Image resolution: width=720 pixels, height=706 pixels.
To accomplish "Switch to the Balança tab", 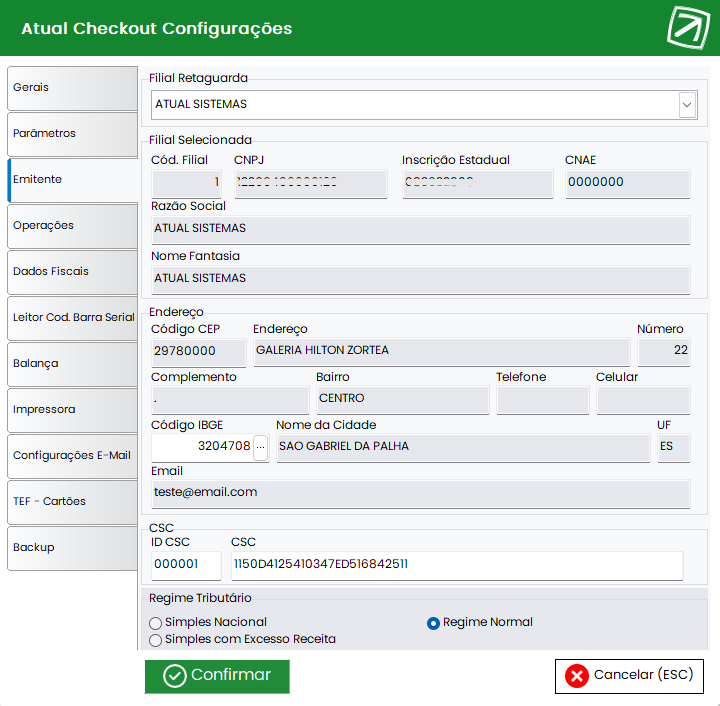I will pos(73,364).
